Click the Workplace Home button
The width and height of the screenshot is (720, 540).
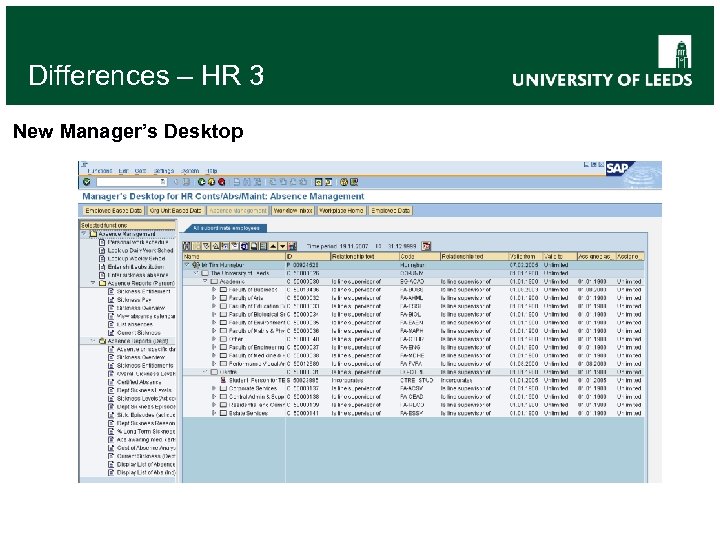click(341, 210)
